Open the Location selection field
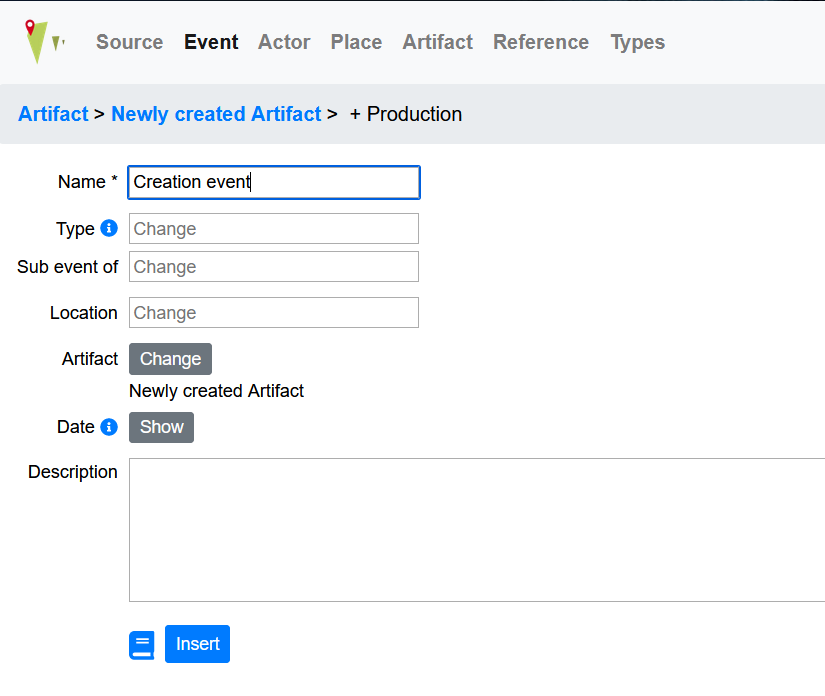This screenshot has height=696, width=825. [273, 313]
